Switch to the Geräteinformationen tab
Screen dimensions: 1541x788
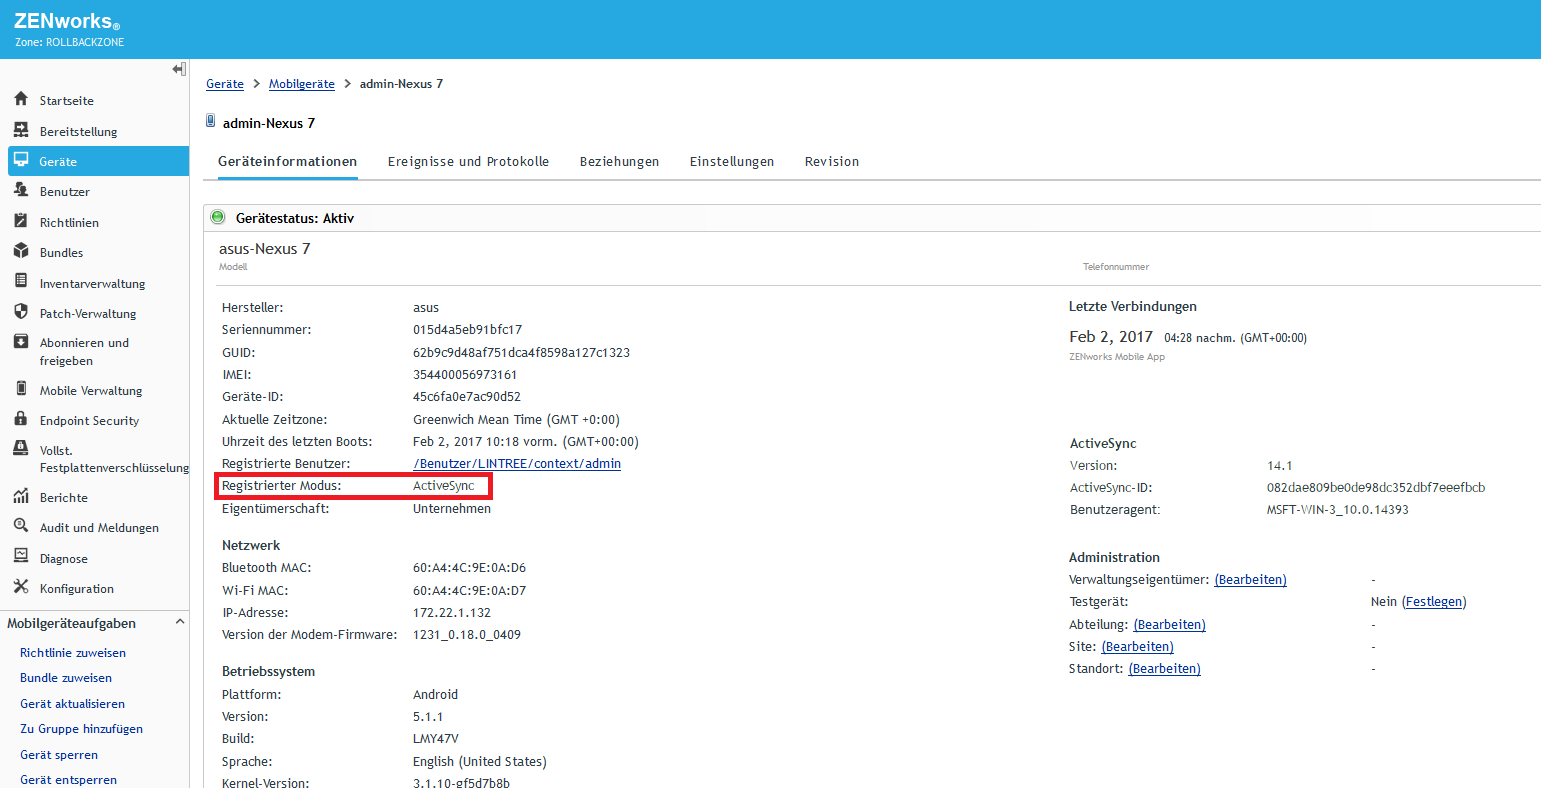click(x=288, y=161)
